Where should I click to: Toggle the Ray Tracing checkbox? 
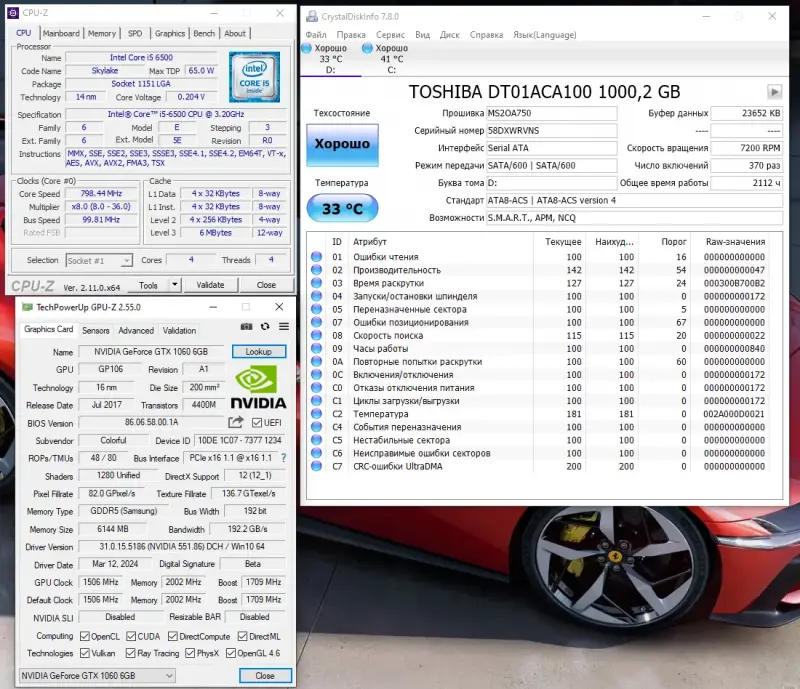tap(131, 653)
